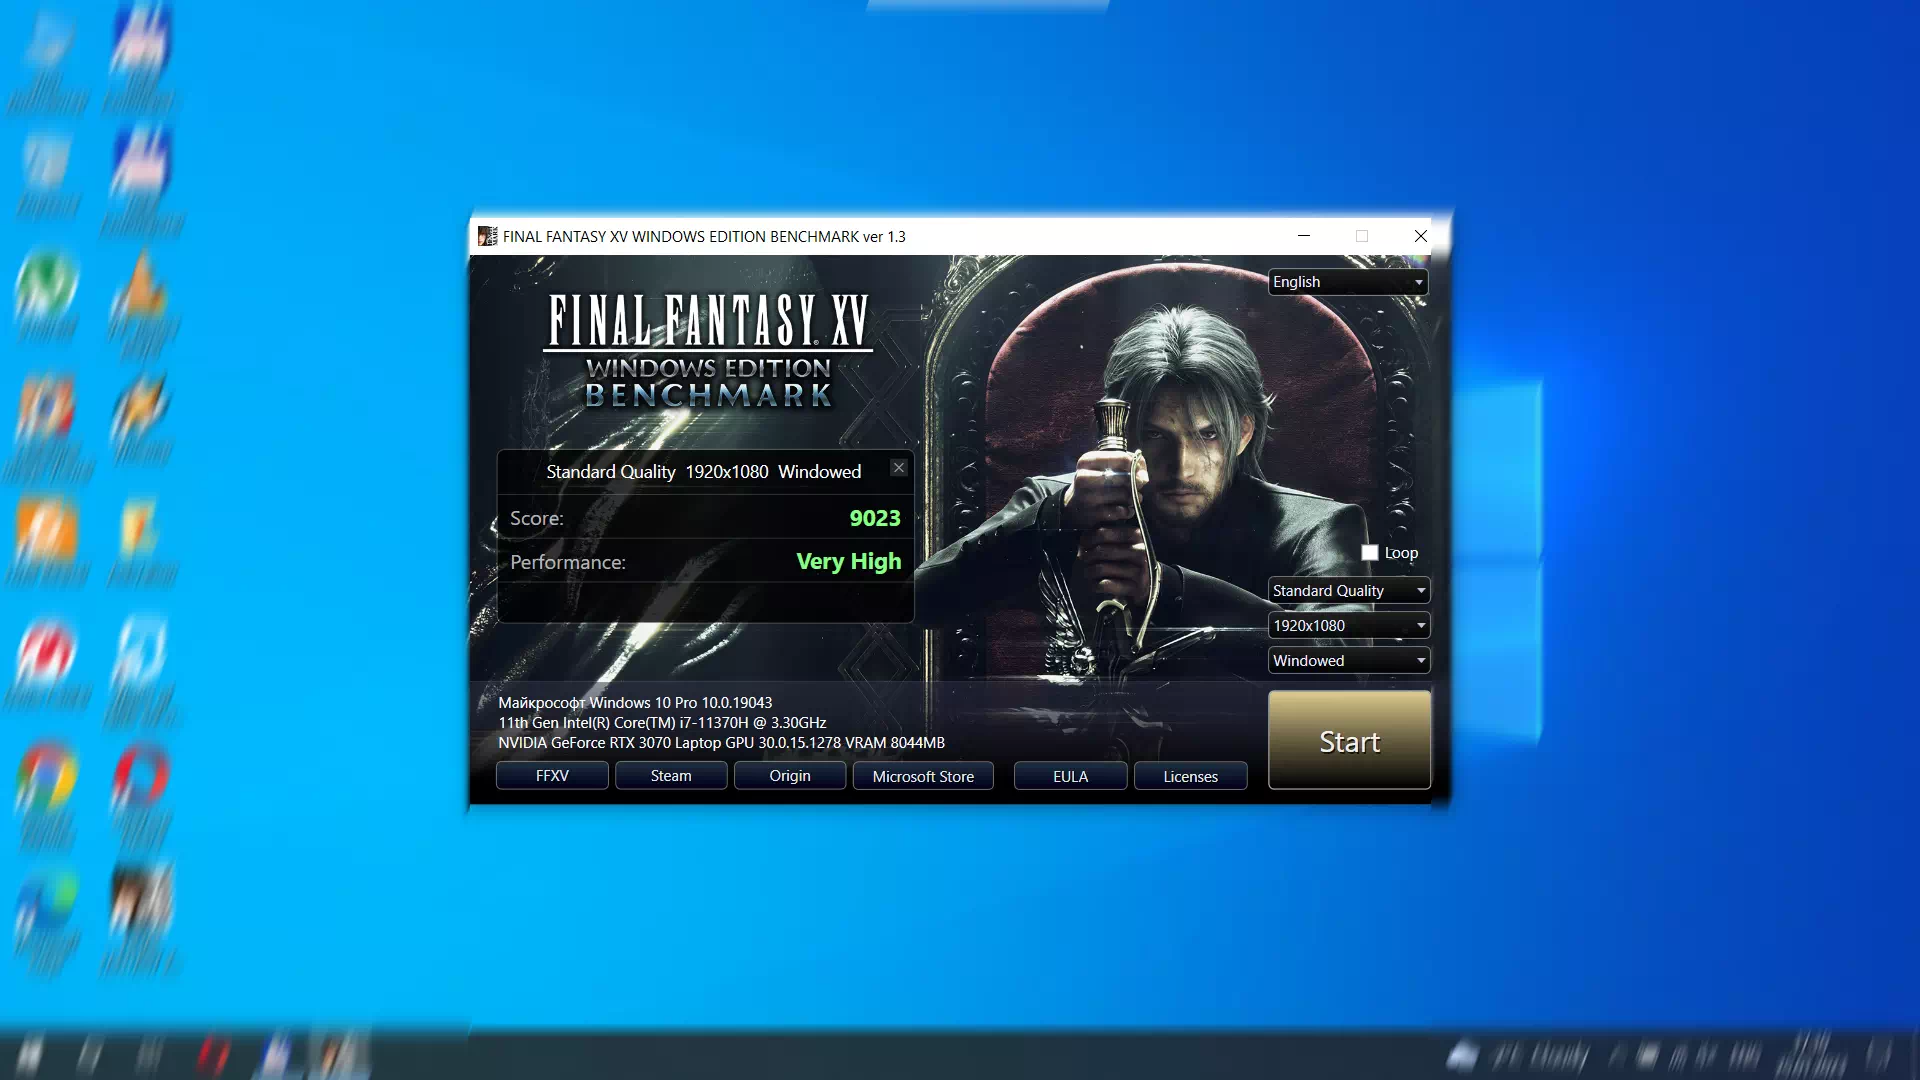1920x1080 pixels.
Task: Dismiss the score results panel with its X
Action: [898, 467]
